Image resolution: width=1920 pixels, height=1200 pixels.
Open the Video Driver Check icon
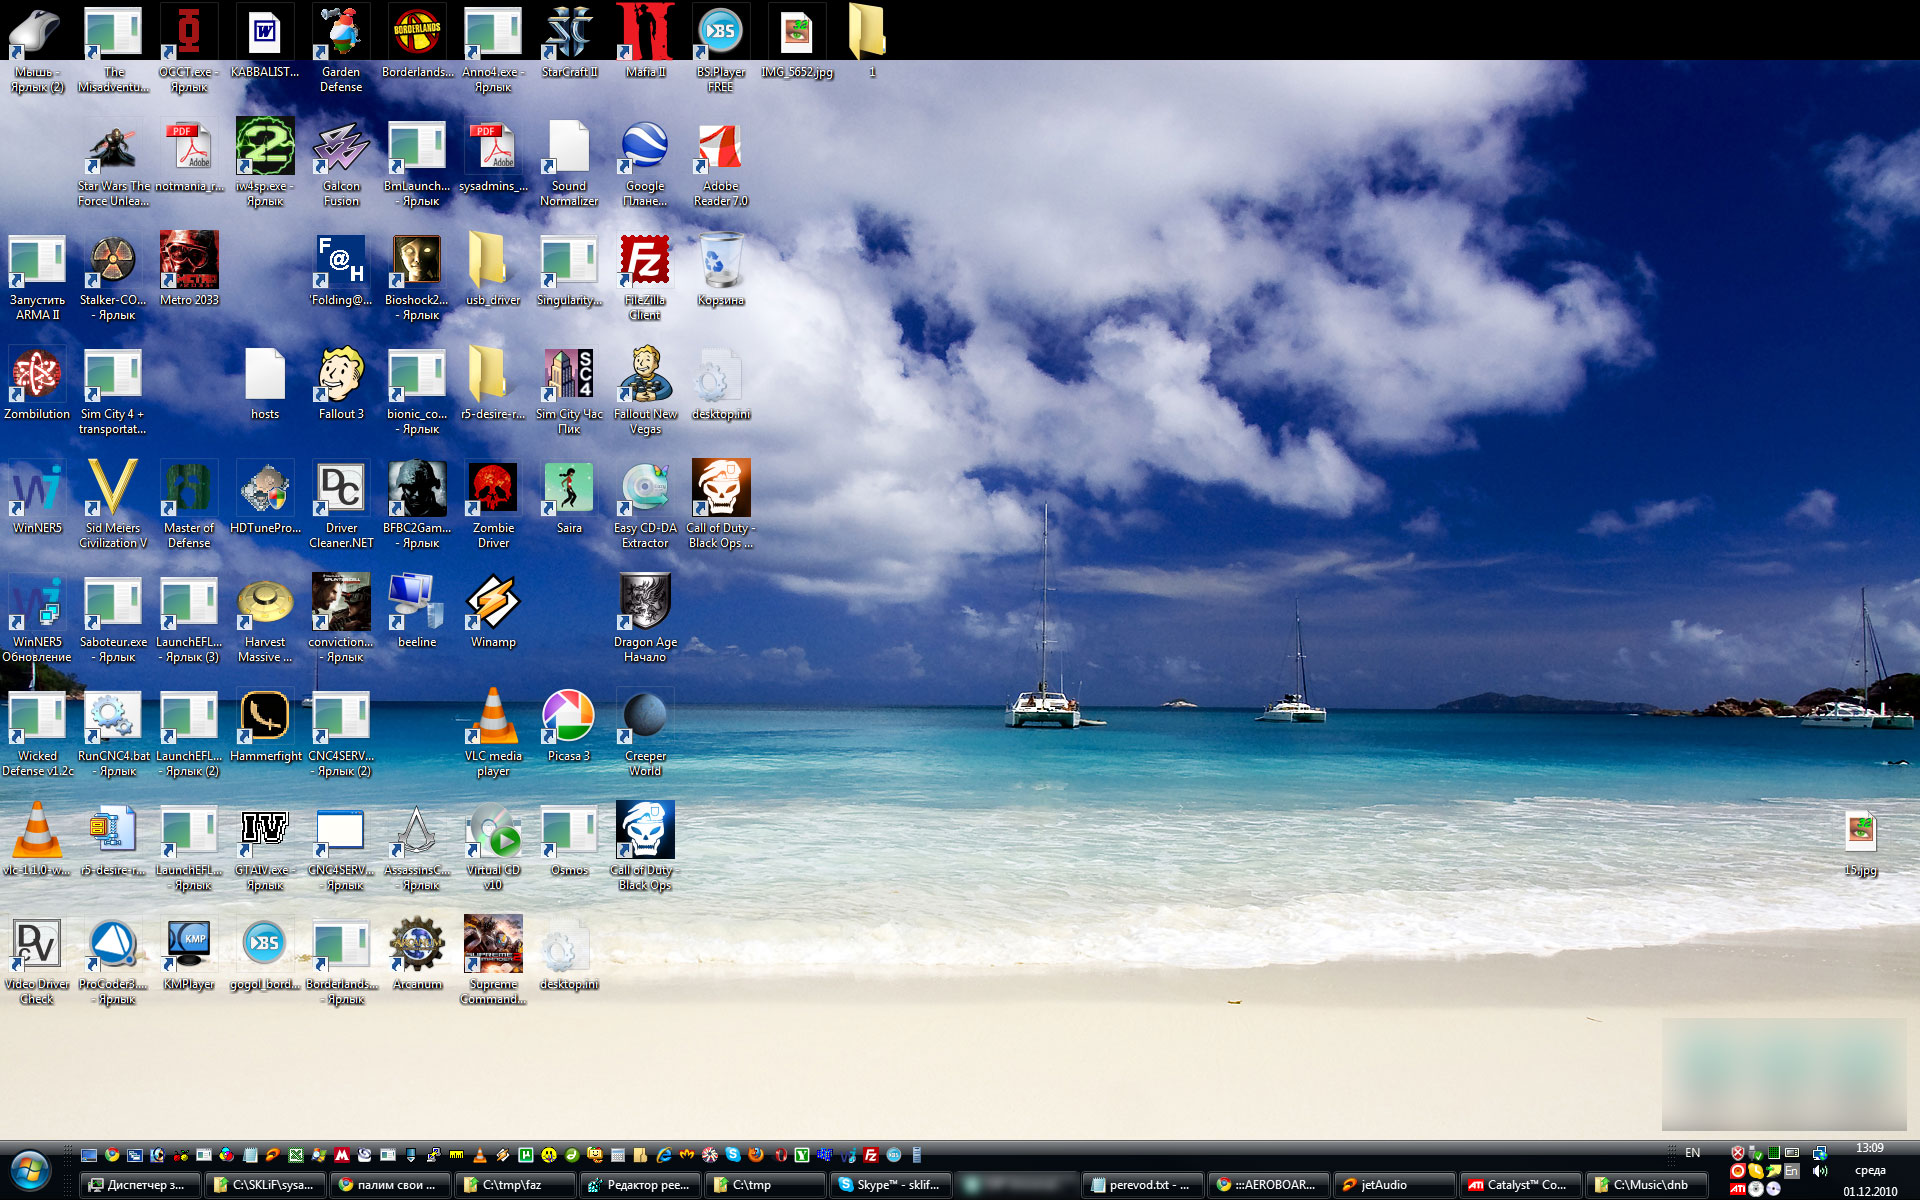point(37,960)
